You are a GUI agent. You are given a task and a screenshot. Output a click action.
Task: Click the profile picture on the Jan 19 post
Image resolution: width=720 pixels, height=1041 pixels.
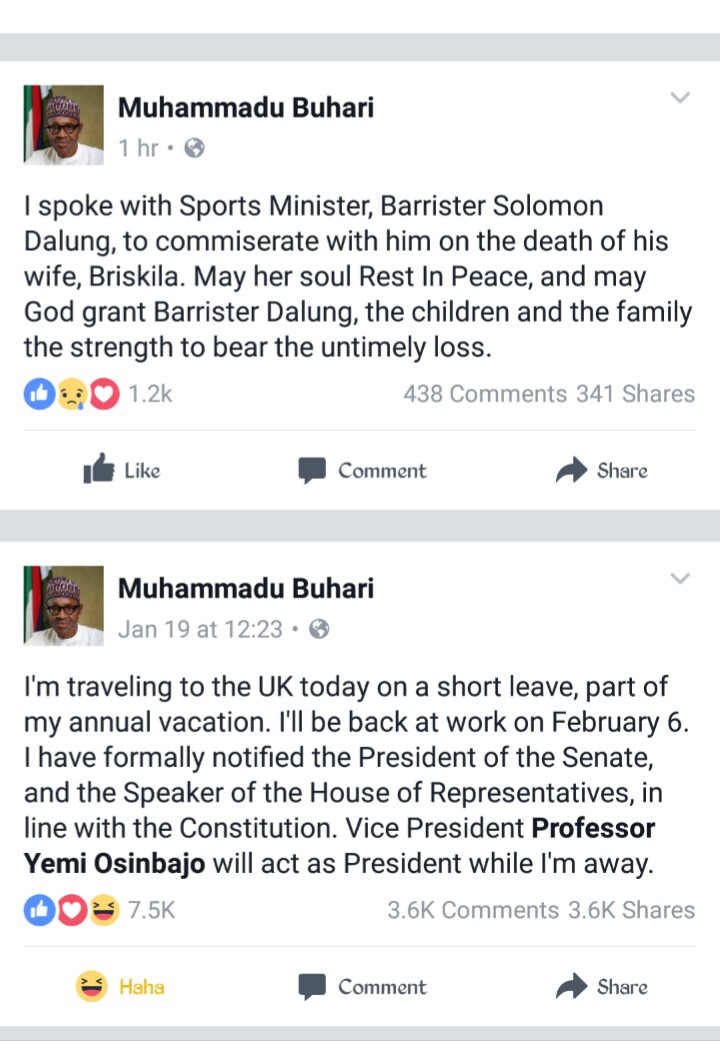[x=64, y=606]
